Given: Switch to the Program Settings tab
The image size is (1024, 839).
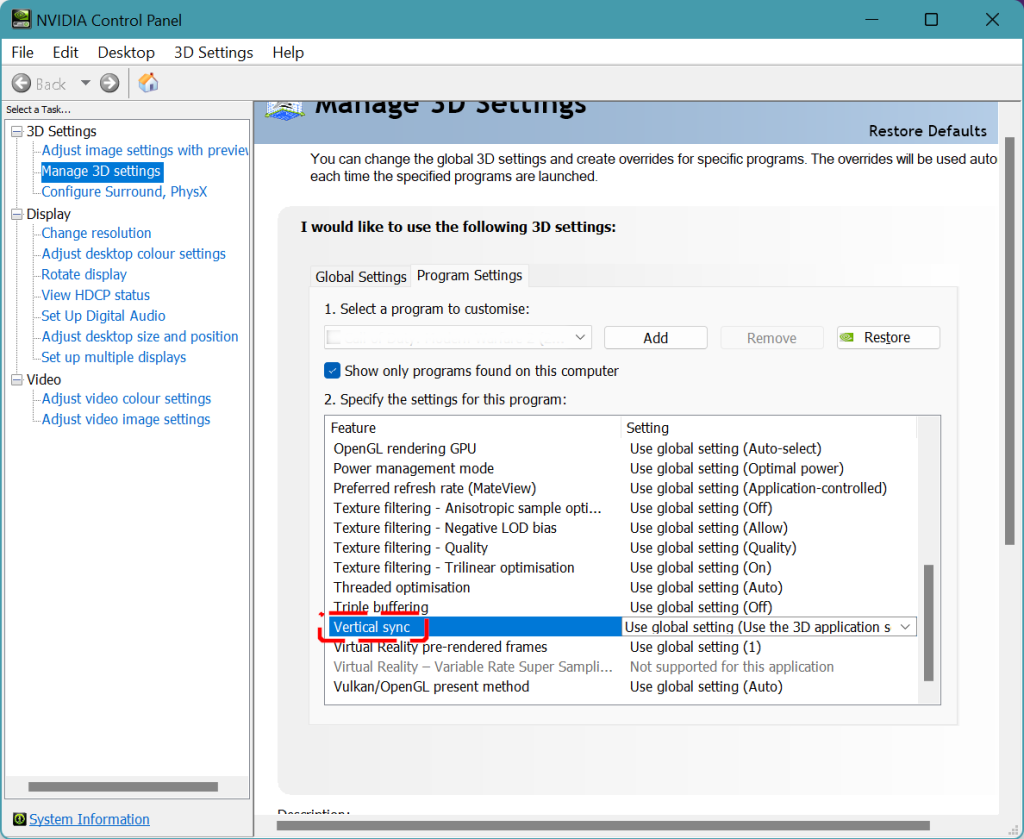Looking at the screenshot, I should pyautogui.click(x=470, y=276).
